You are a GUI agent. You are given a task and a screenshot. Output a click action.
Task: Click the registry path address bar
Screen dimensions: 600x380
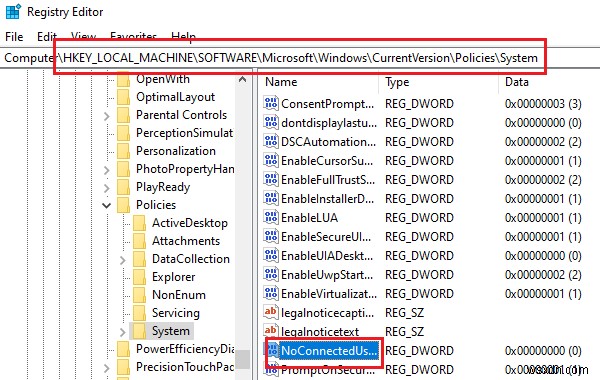coord(300,58)
